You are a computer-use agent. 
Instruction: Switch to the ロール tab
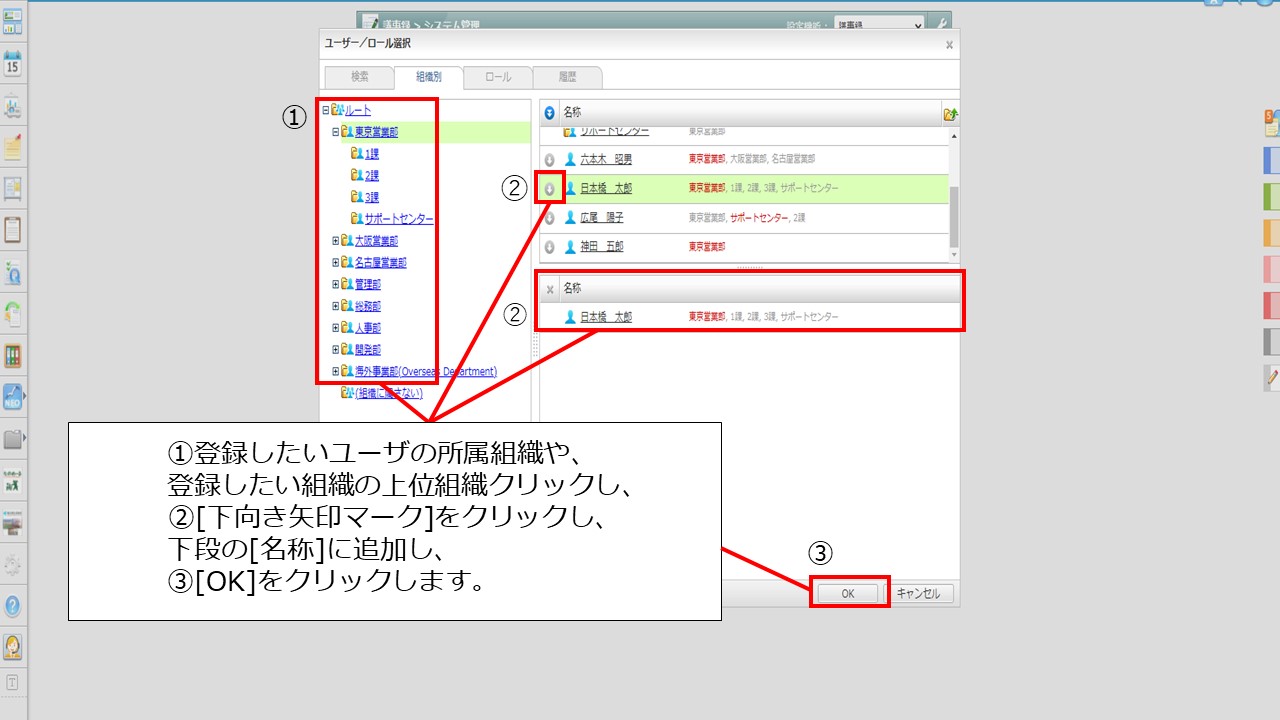[497, 77]
